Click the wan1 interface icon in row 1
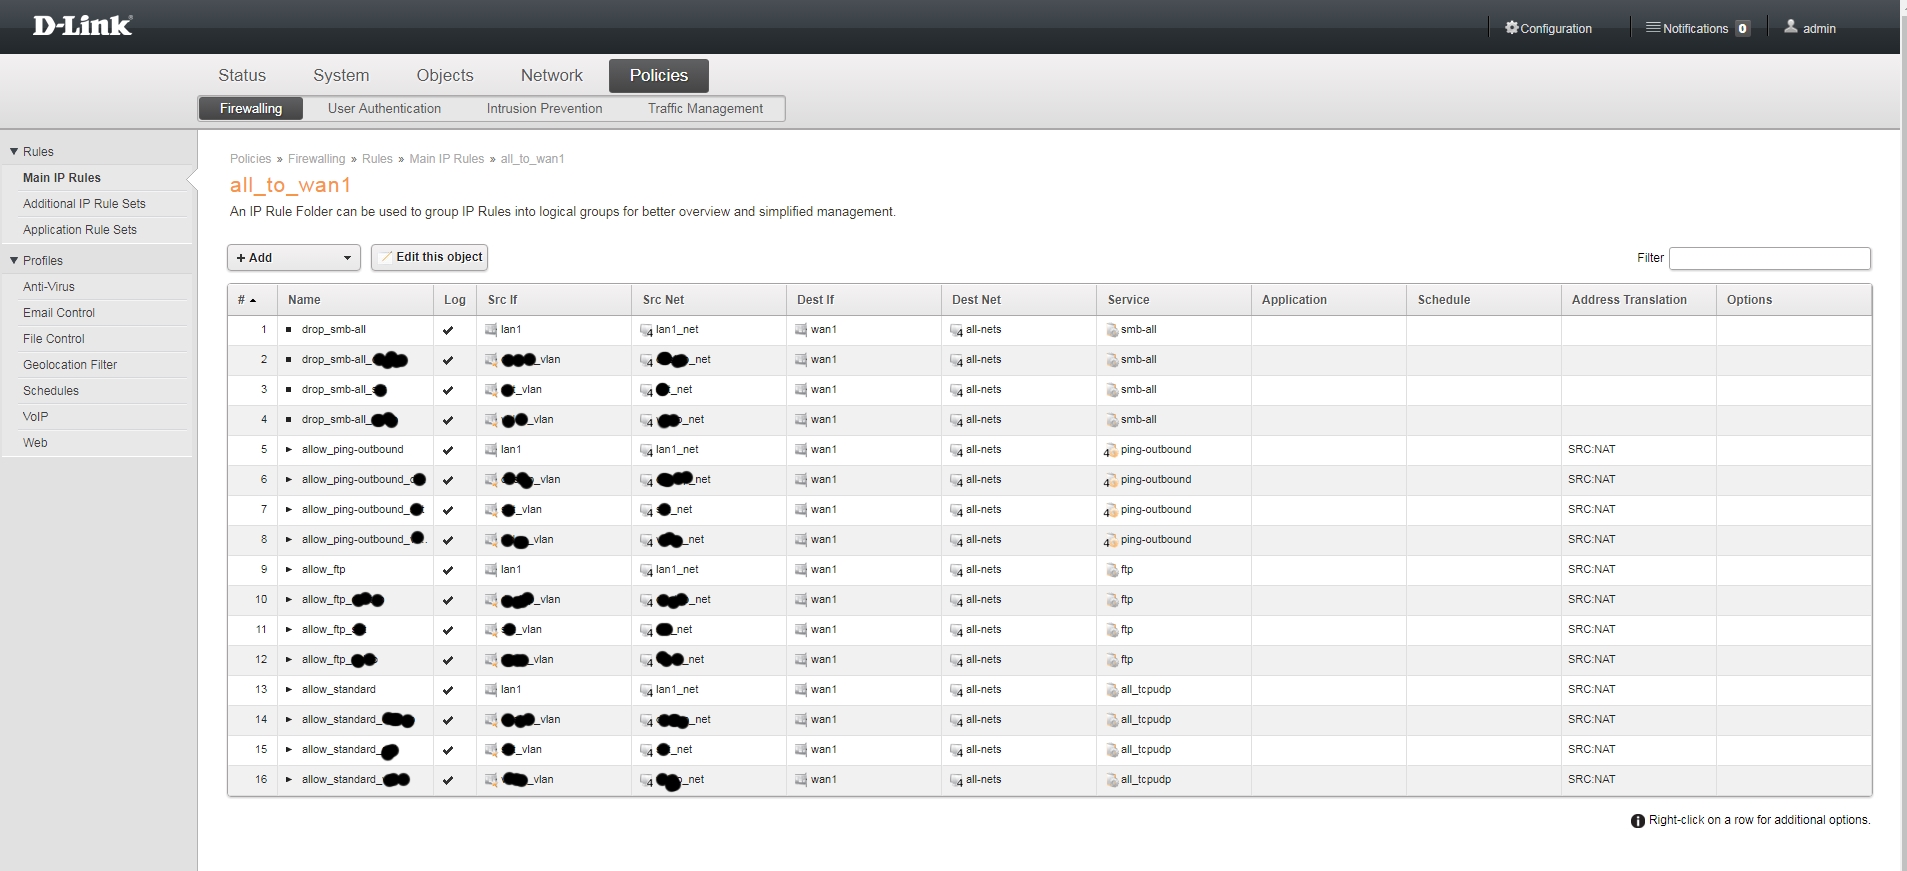Image resolution: width=1907 pixels, height=871 pixels. tap(801, 329)
